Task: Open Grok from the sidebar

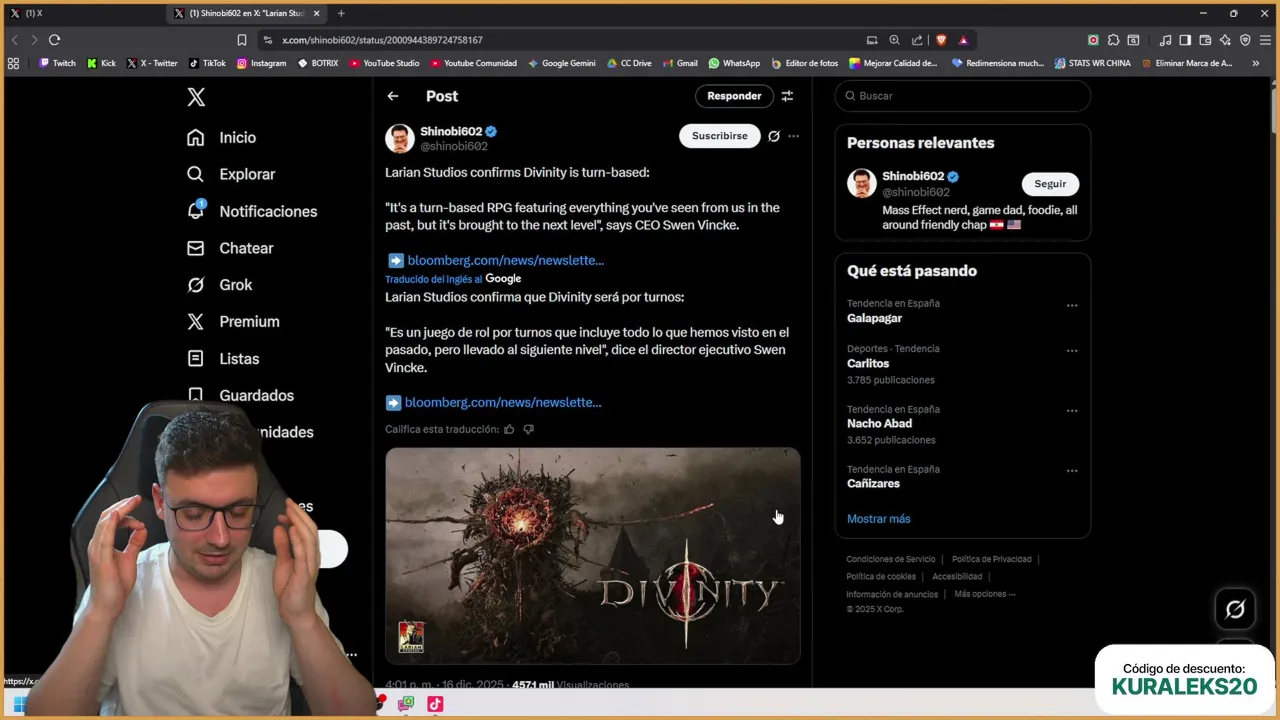Action: pos(220,285)
